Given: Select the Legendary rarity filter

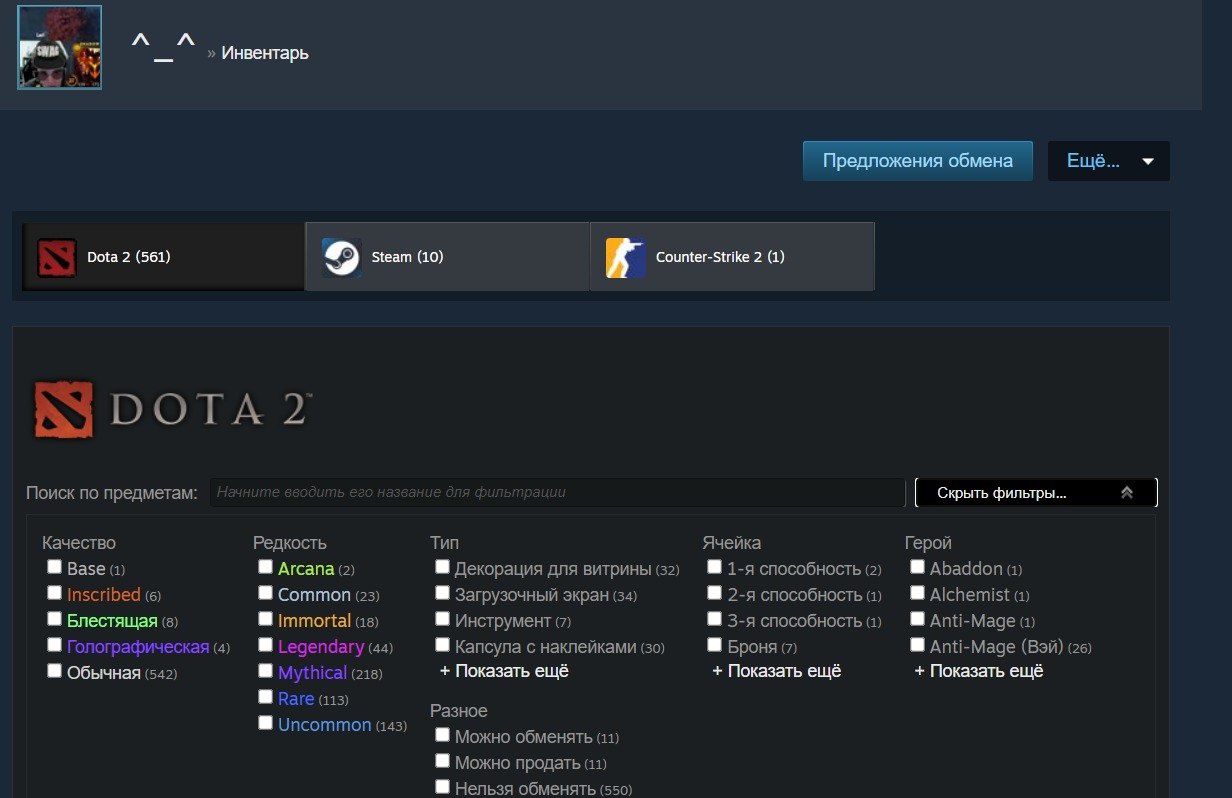Looking at the screenshot, I should point(265,645).
